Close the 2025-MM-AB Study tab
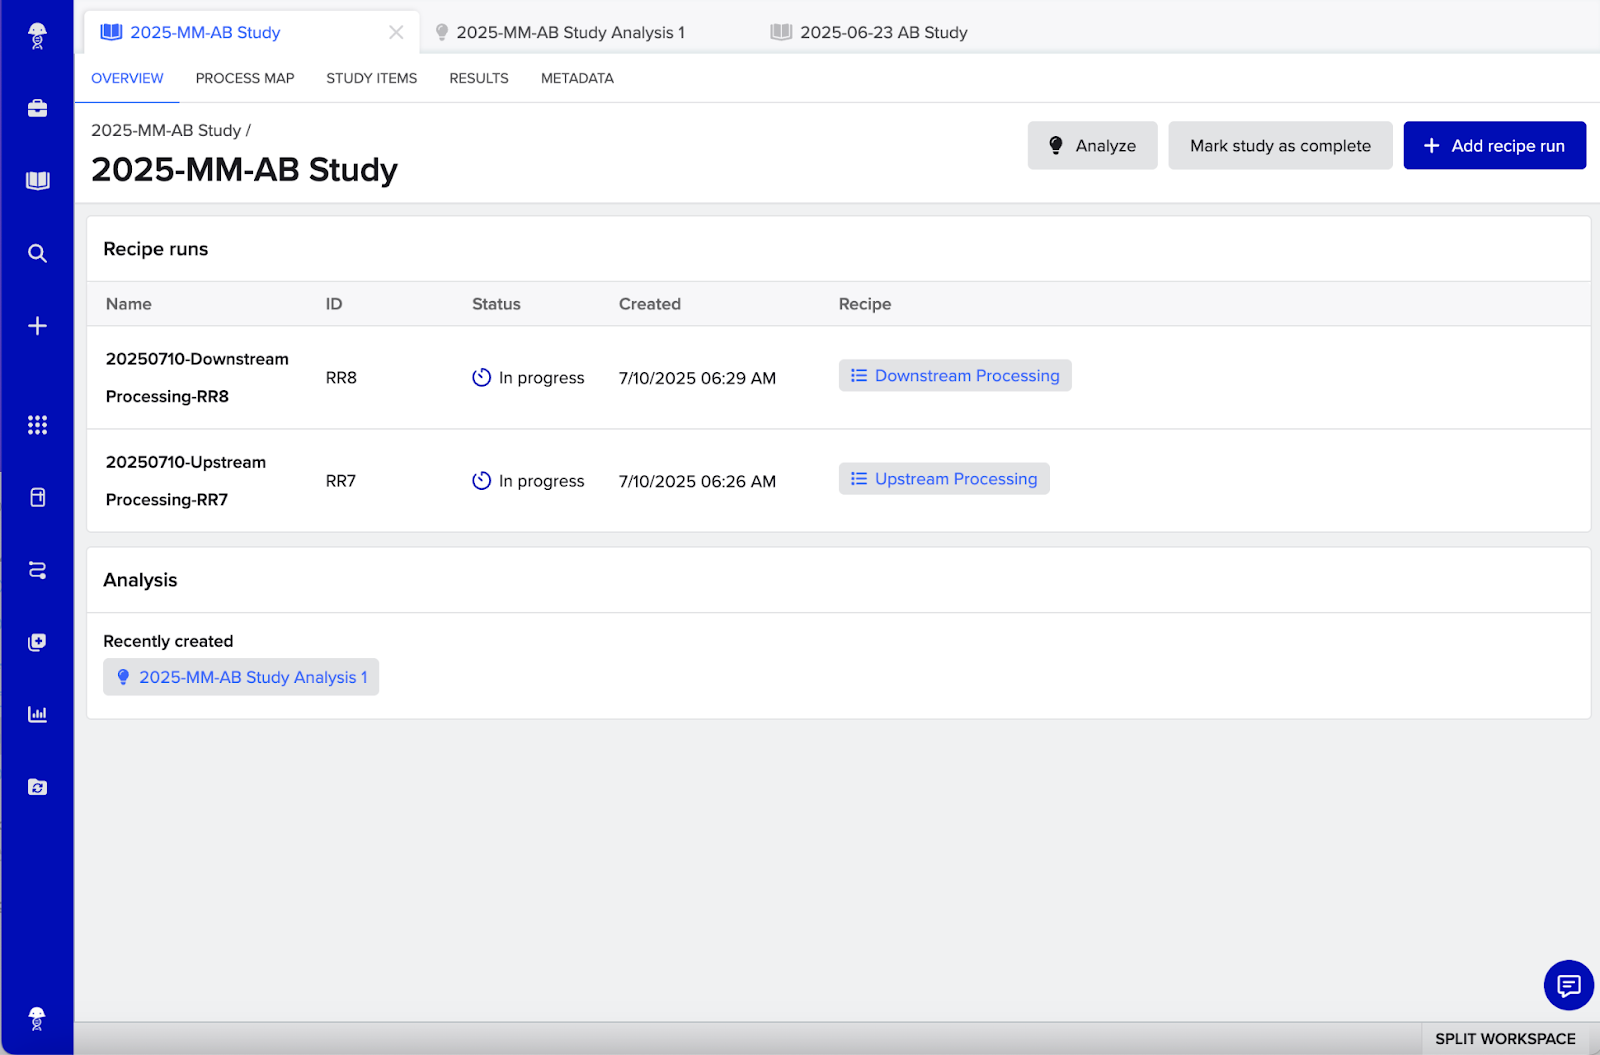Viewport: 1600px width, 1055px height. click(396, 32)
